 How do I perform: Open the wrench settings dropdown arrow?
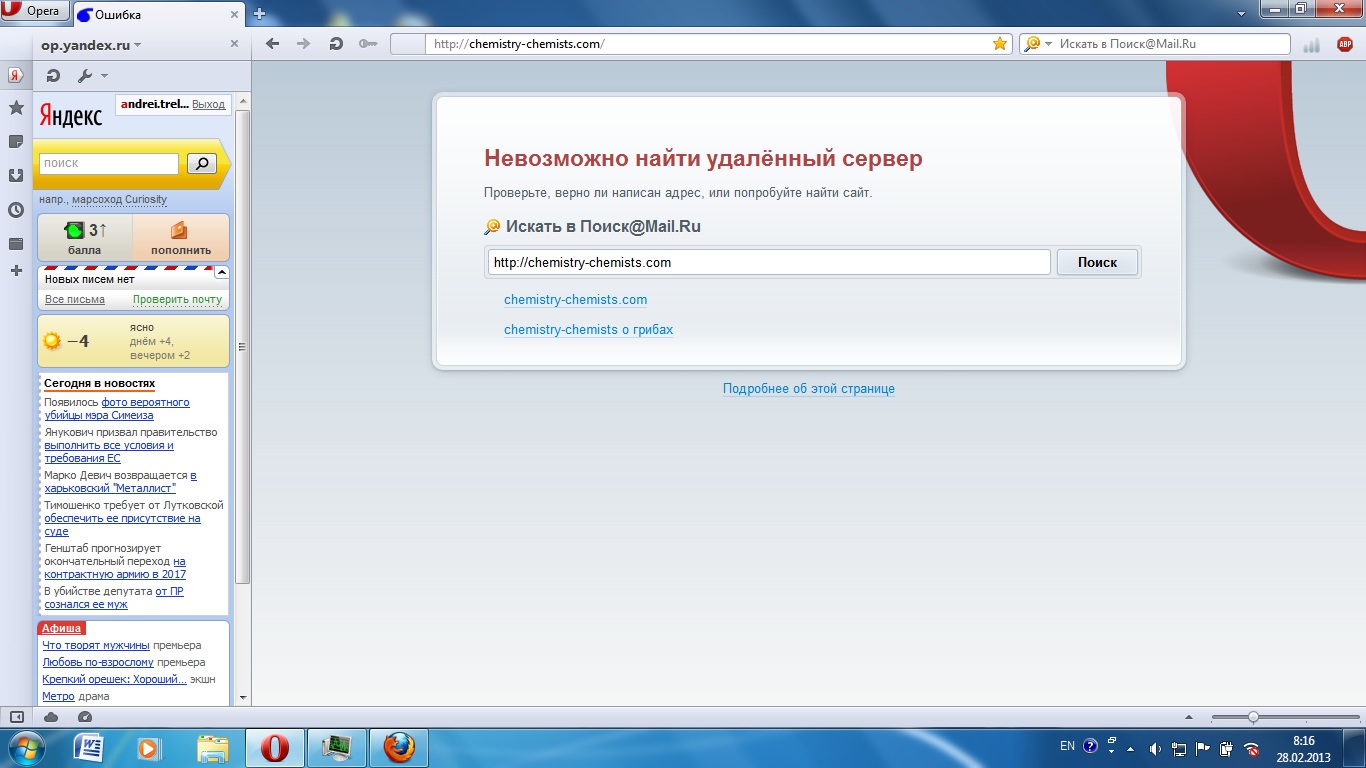105,76
